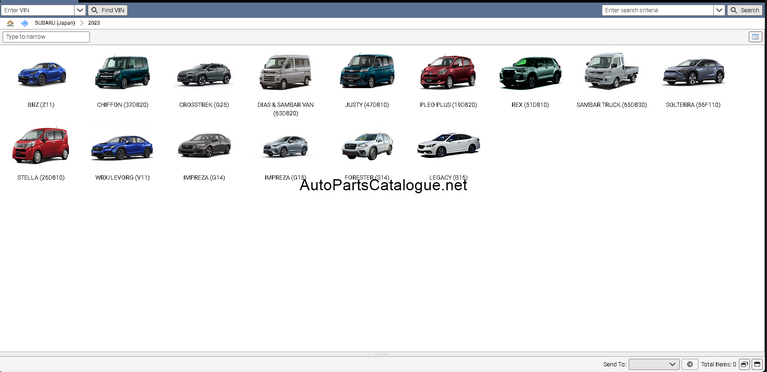Screen dimensions: 767x372
Task: Focus the Enter VIN field
Action: [x=38, y=10]
